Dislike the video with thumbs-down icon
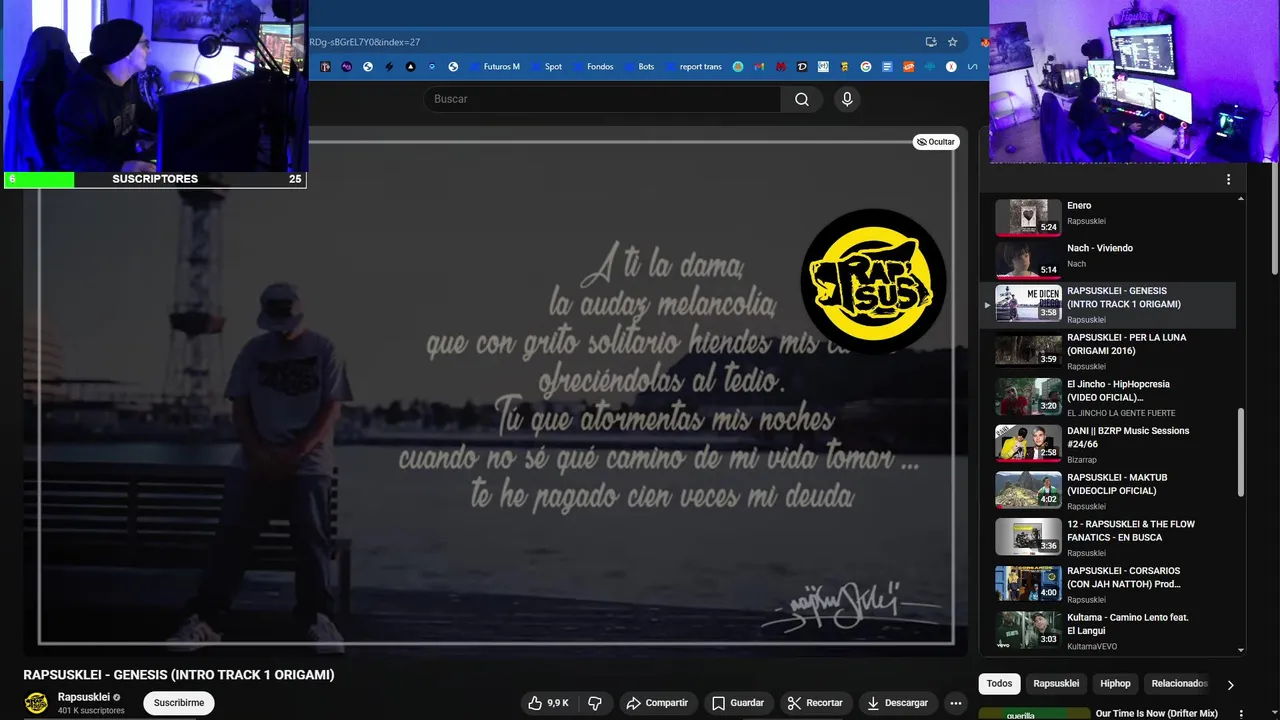Viewport: 1280px width, 720px height. [595, 703]
